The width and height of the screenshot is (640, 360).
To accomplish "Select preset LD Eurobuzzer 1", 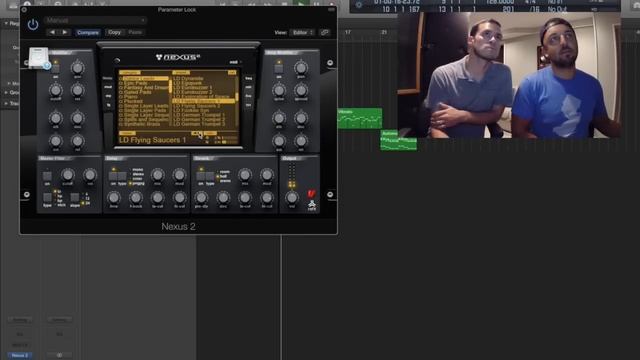I will coord(203,88).
